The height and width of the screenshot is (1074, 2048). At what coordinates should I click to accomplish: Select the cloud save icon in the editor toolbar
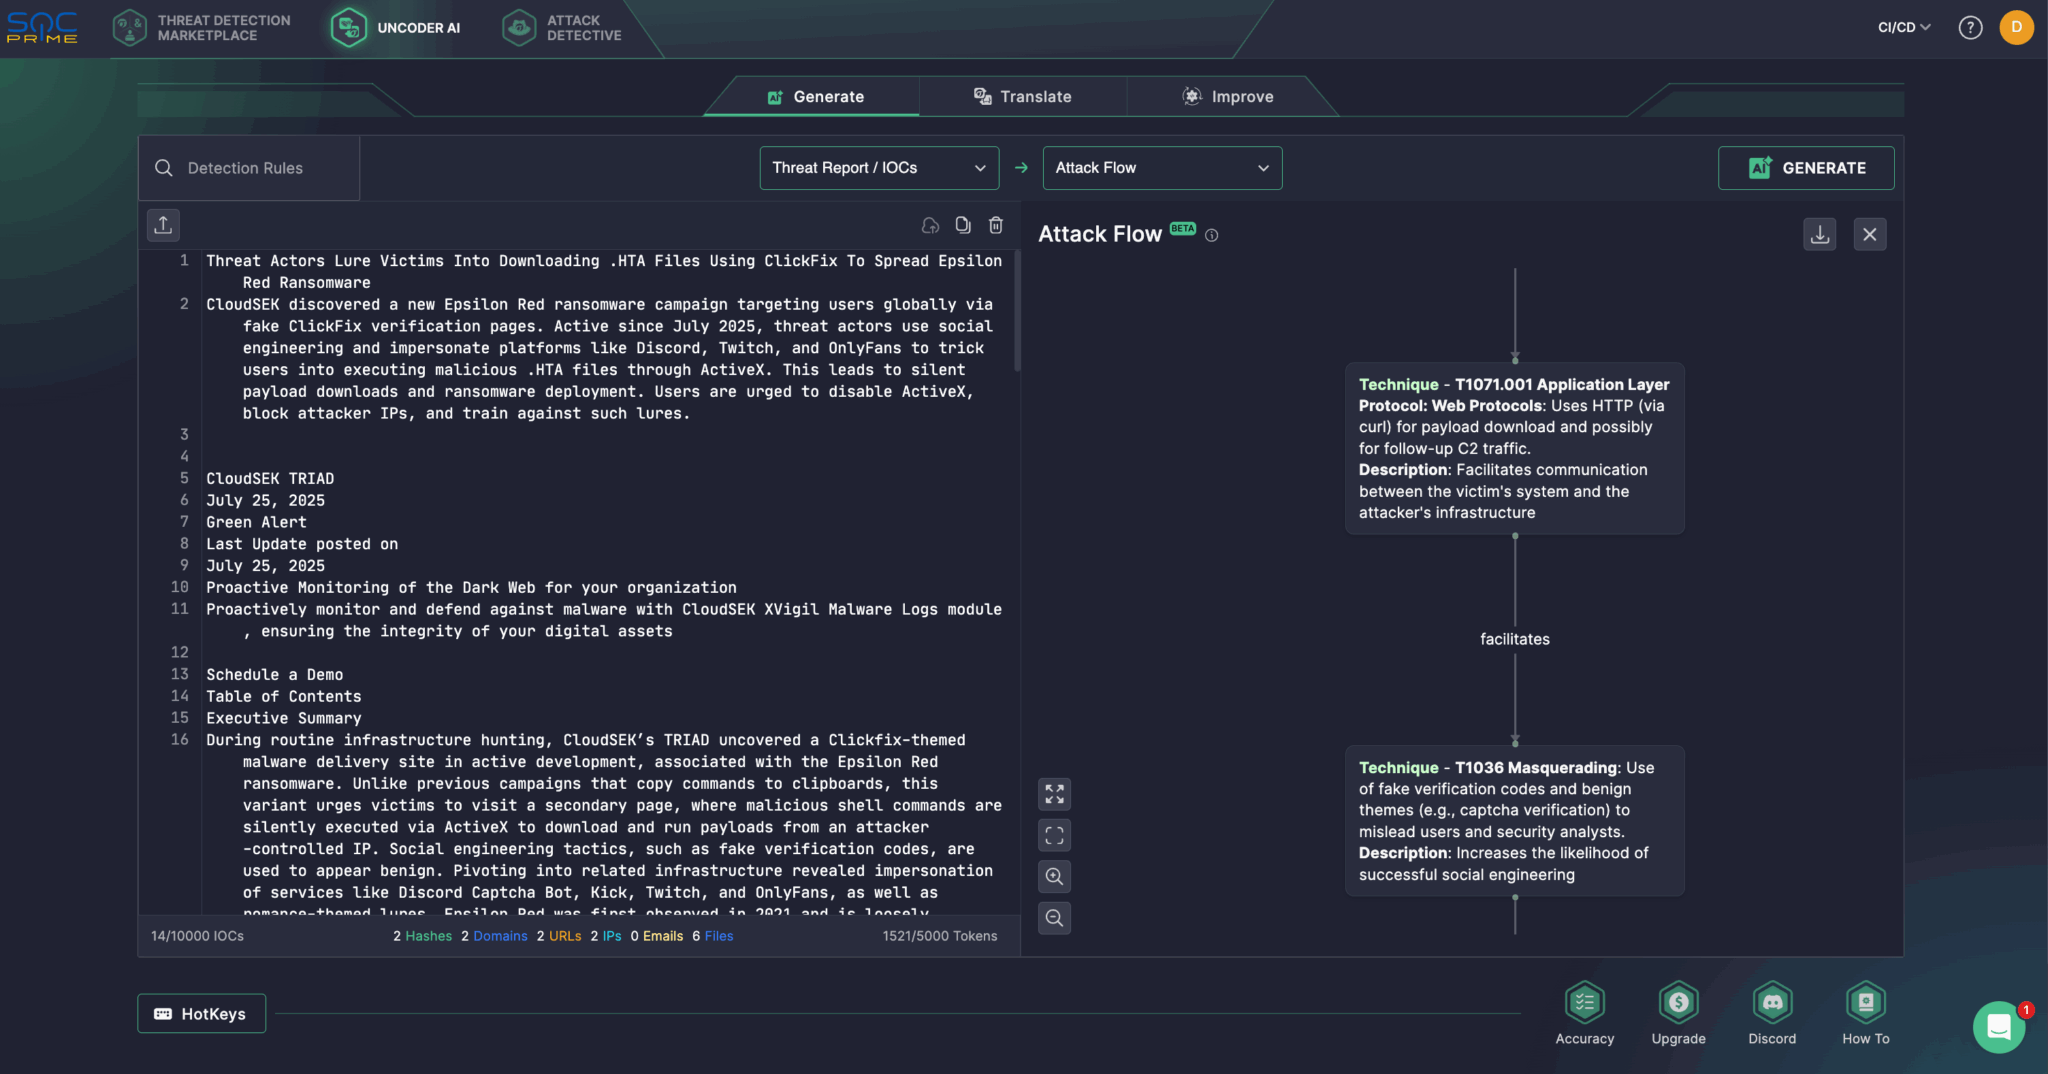929,225
